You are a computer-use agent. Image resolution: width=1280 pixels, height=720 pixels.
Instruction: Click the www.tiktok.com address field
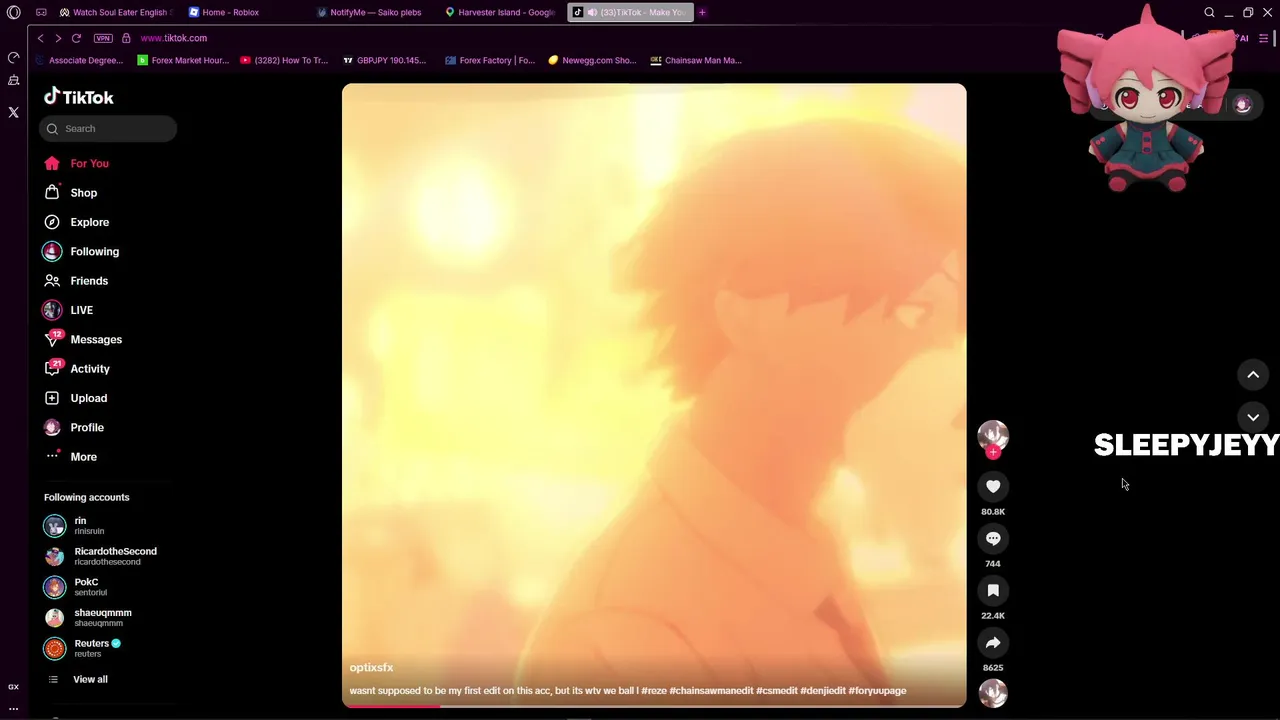click(x=174, y=38)
